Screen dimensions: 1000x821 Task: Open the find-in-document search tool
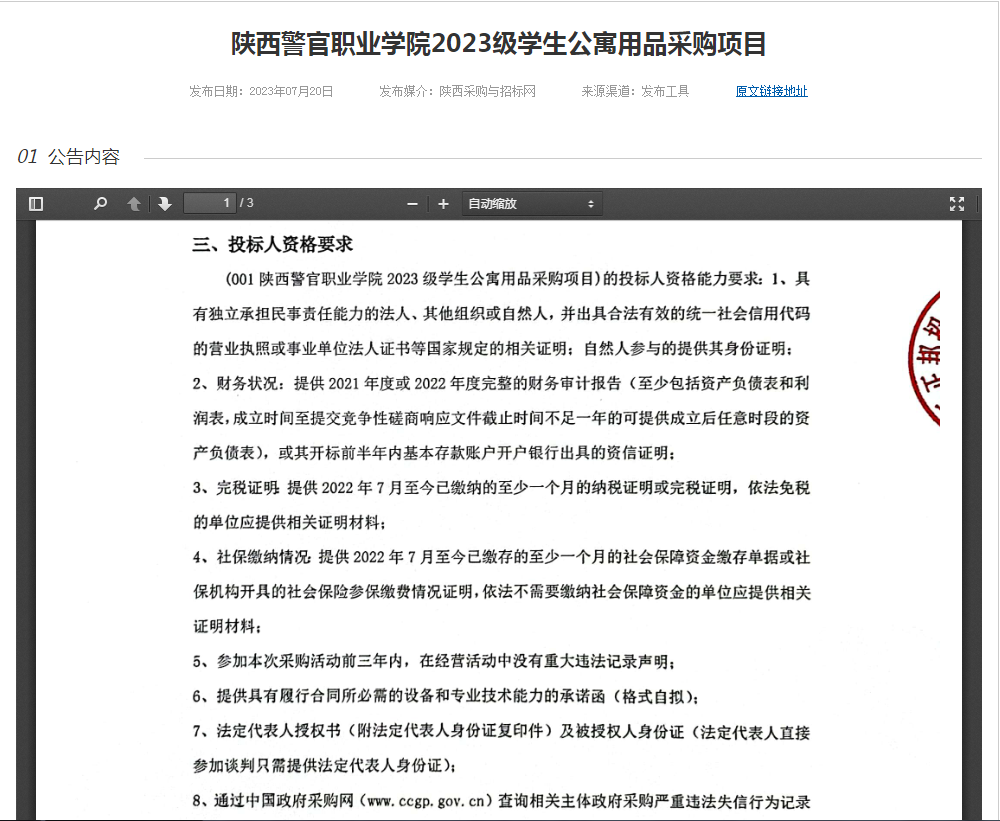pyautogui.click(x=100, y=203)
